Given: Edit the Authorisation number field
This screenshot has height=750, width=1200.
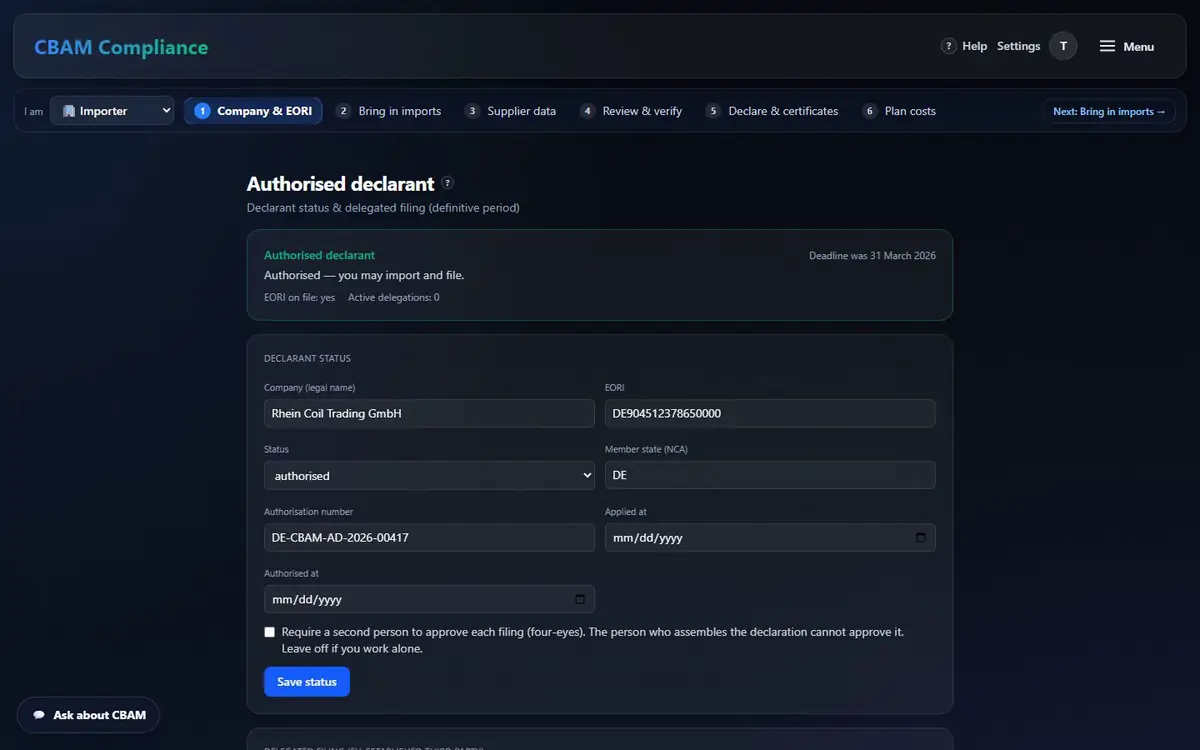Looking at the screenshot, I should 429,537.
